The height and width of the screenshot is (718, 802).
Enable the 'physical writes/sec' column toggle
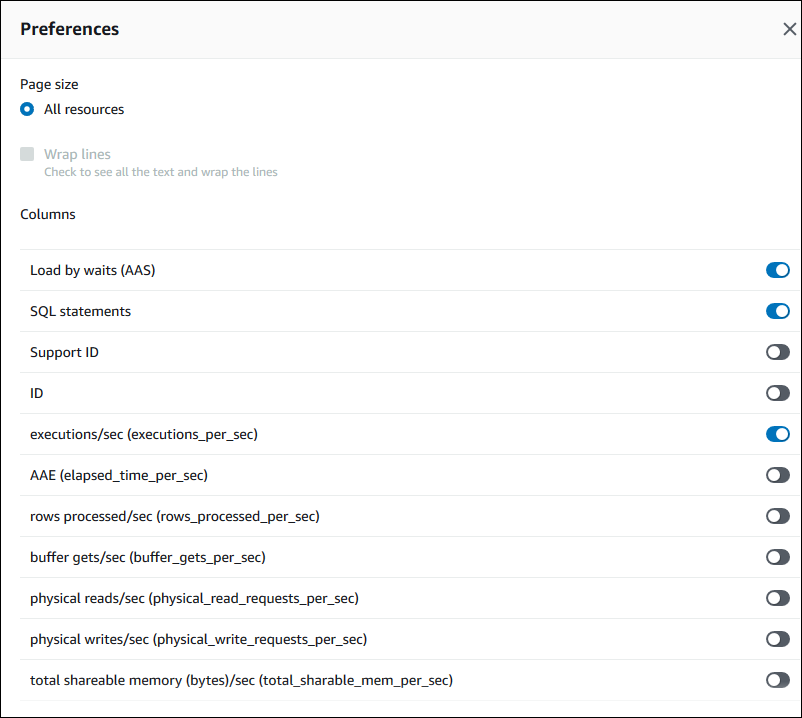[777, 639]
